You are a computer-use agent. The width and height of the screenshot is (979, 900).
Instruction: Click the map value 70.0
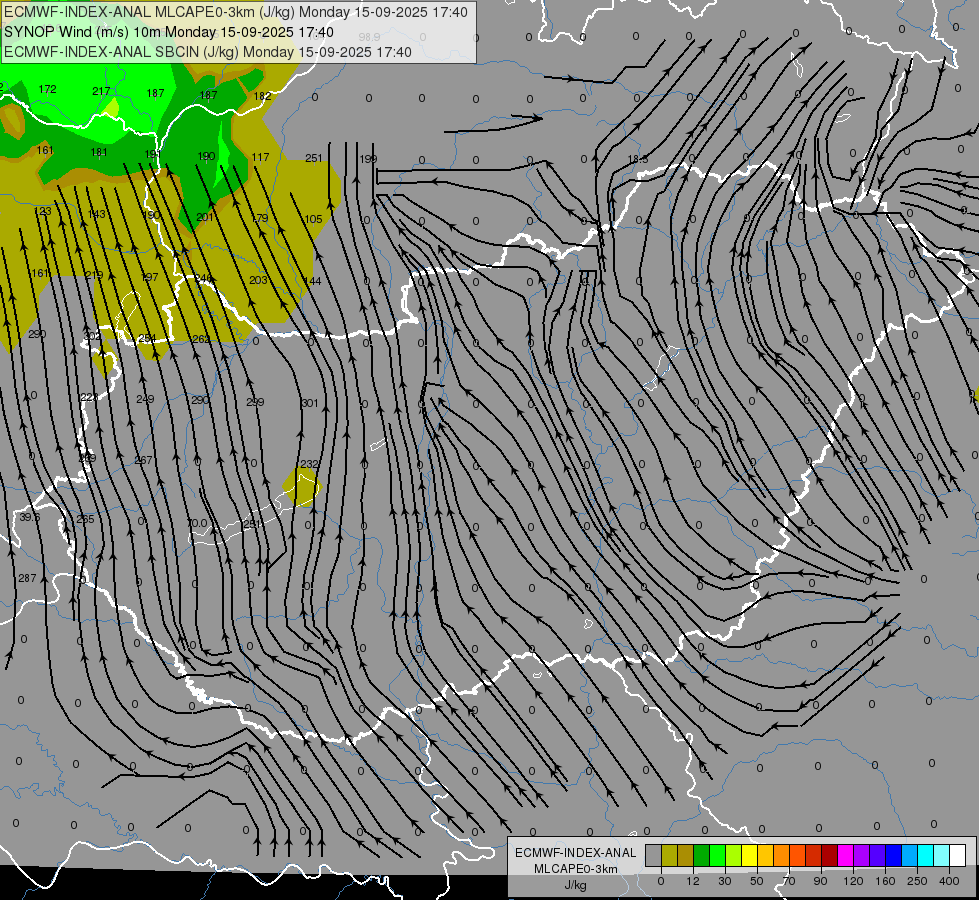[x=197, y=523]
